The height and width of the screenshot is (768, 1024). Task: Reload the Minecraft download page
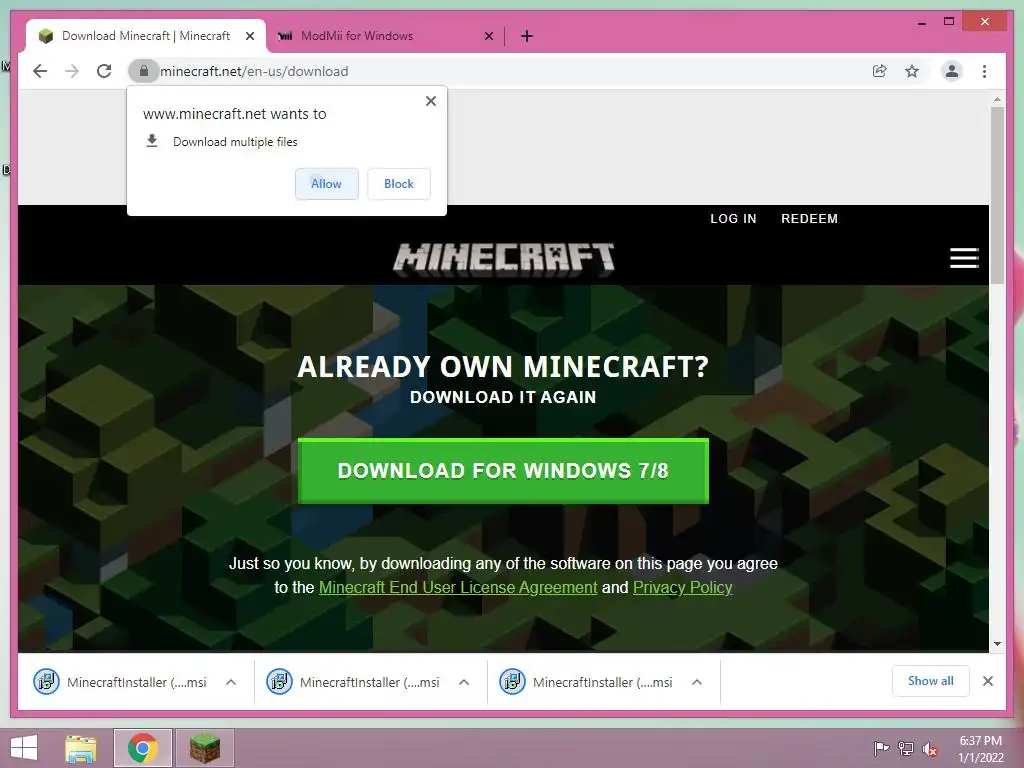click(x=104, y=71)
